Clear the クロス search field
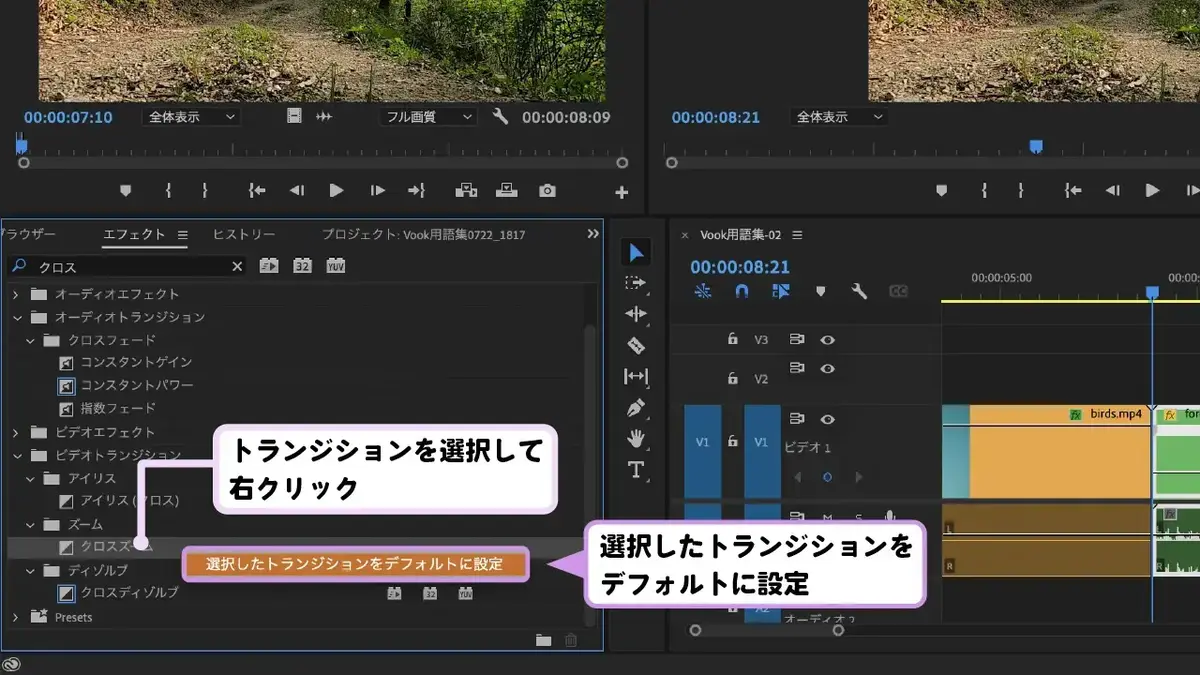 (x=237, y=267)
